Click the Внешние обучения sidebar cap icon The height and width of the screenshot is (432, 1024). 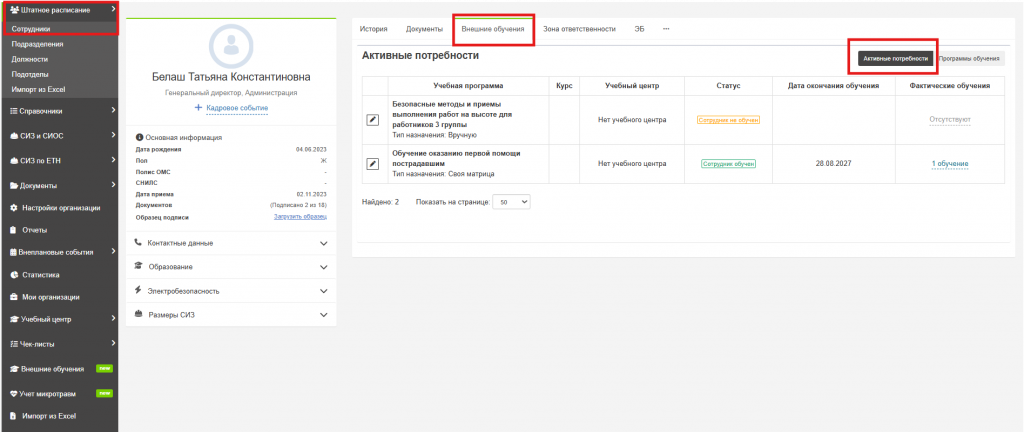pos(14,369)
